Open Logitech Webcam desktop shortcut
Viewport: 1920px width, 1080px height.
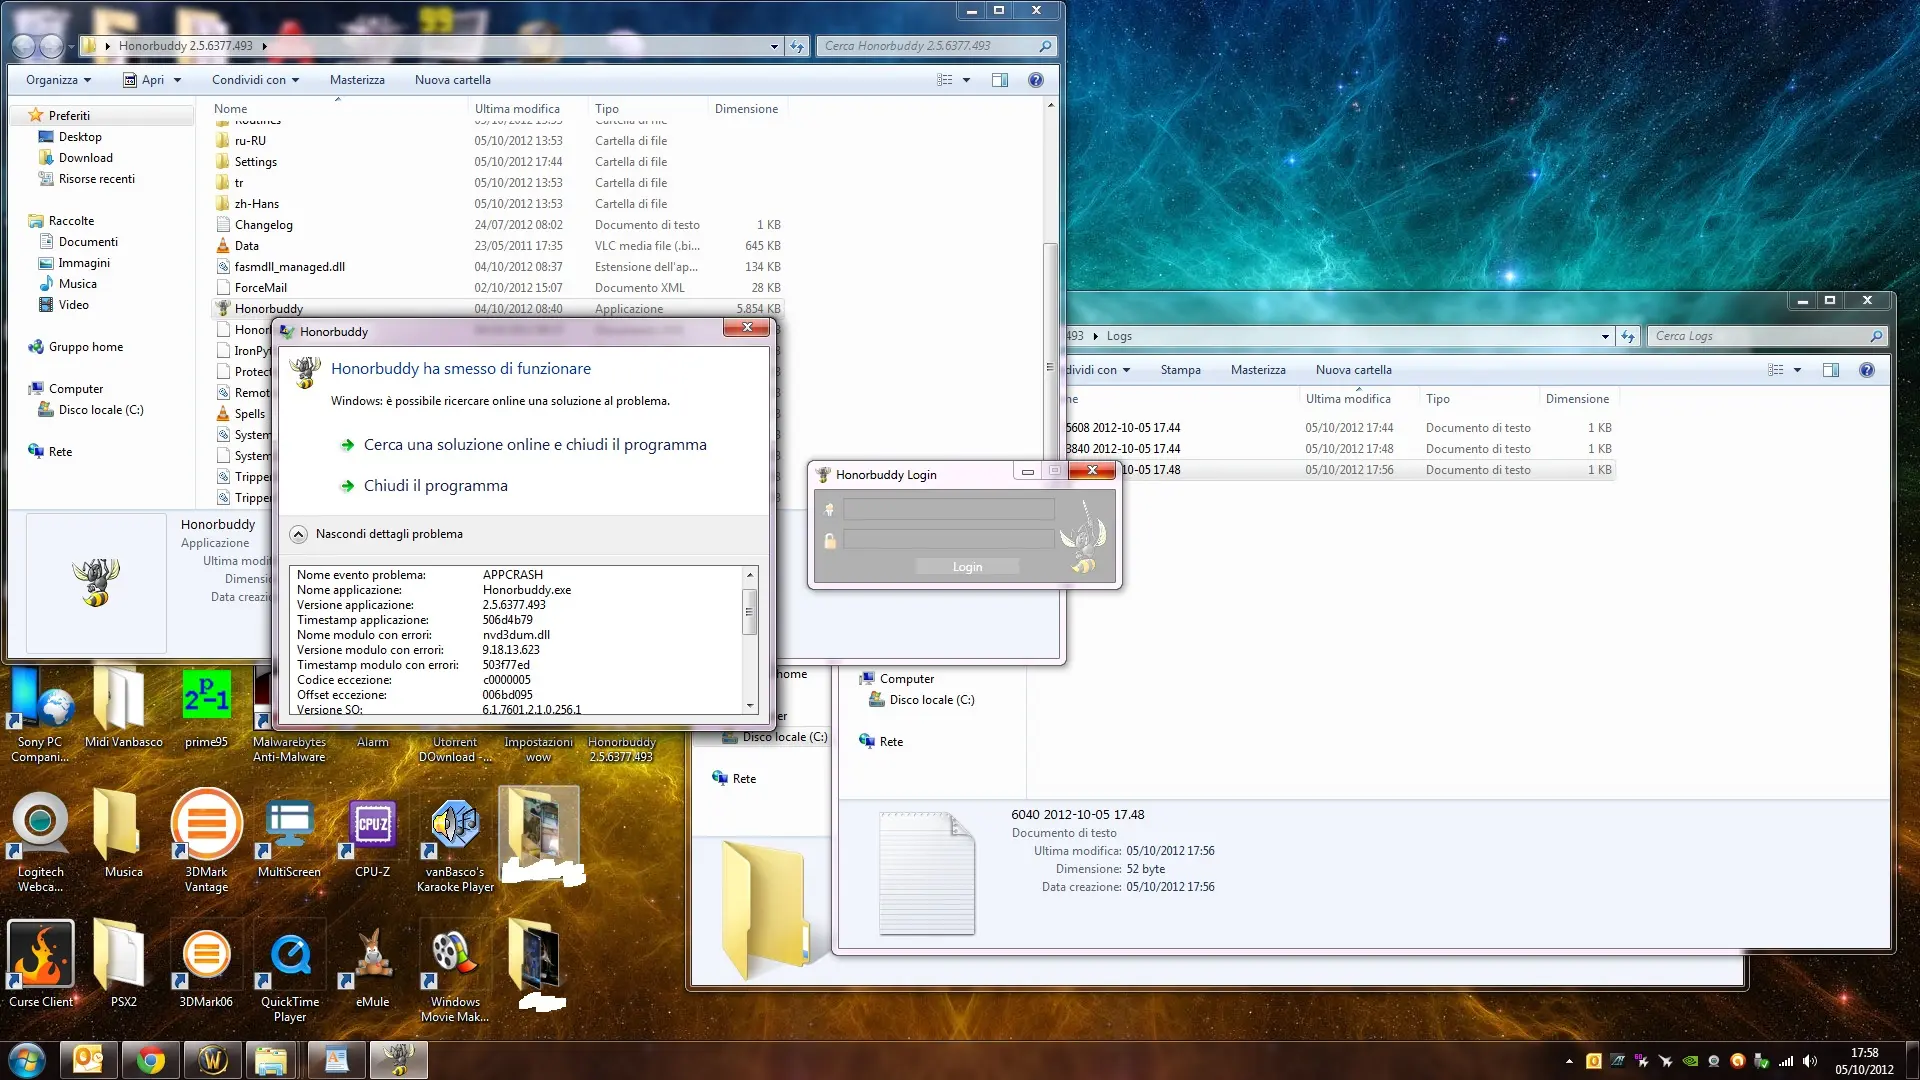click(40, 842)
